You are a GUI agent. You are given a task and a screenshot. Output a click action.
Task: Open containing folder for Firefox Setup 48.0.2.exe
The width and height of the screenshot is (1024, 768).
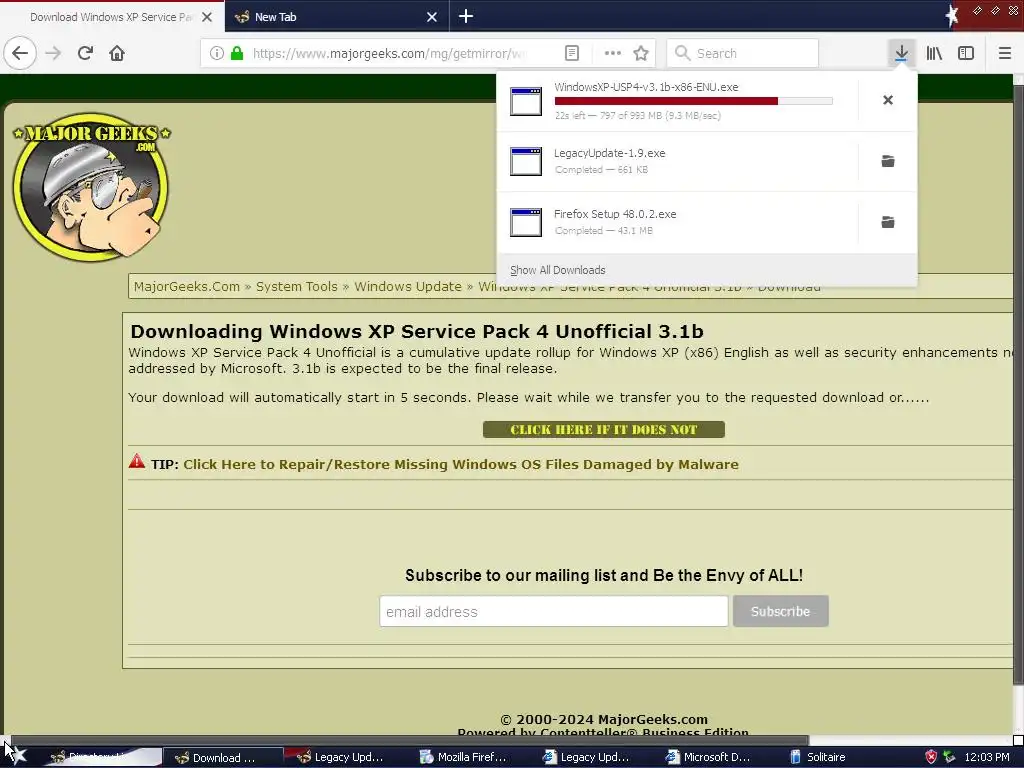pyautogui.click(x=888, y=222)
